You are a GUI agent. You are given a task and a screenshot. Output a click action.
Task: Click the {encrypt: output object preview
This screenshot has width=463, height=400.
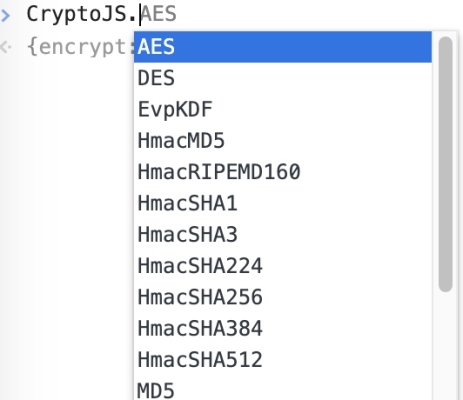point(80,47)
